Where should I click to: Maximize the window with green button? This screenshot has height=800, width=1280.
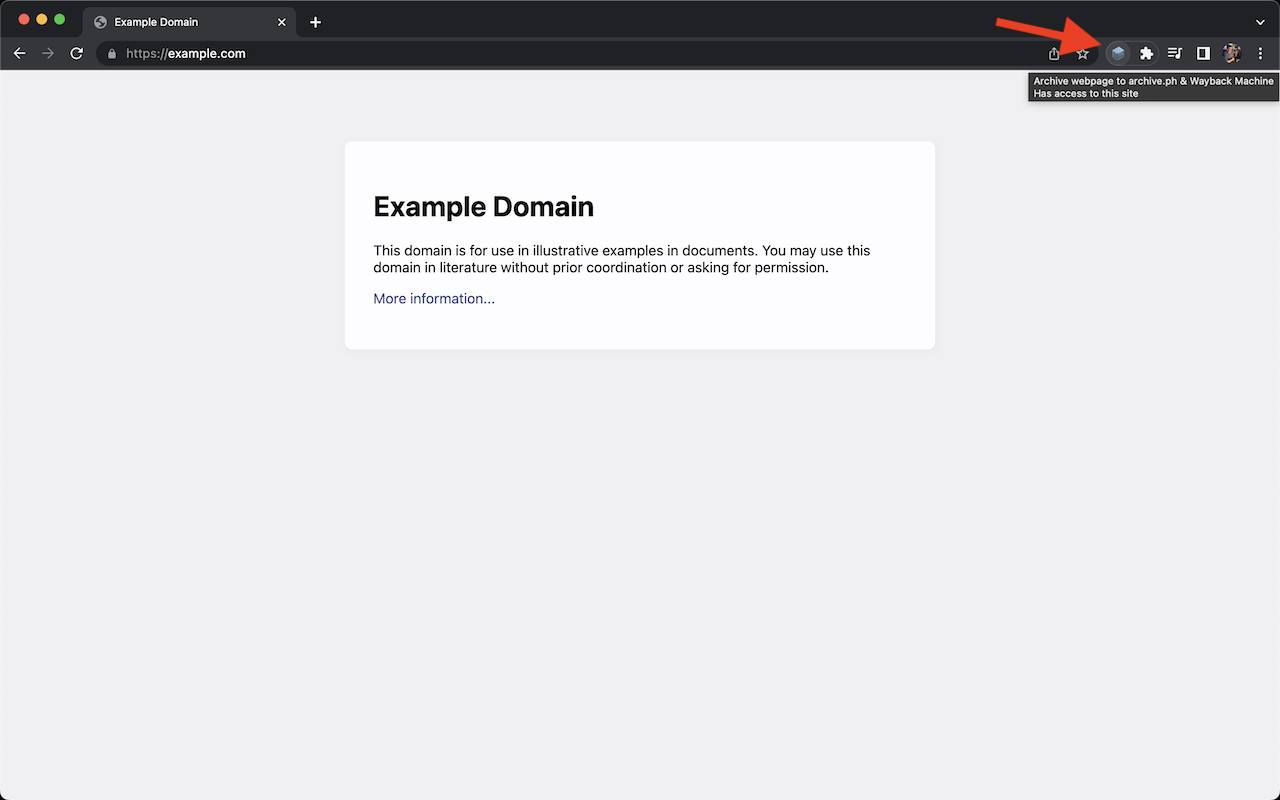(60, 20)
